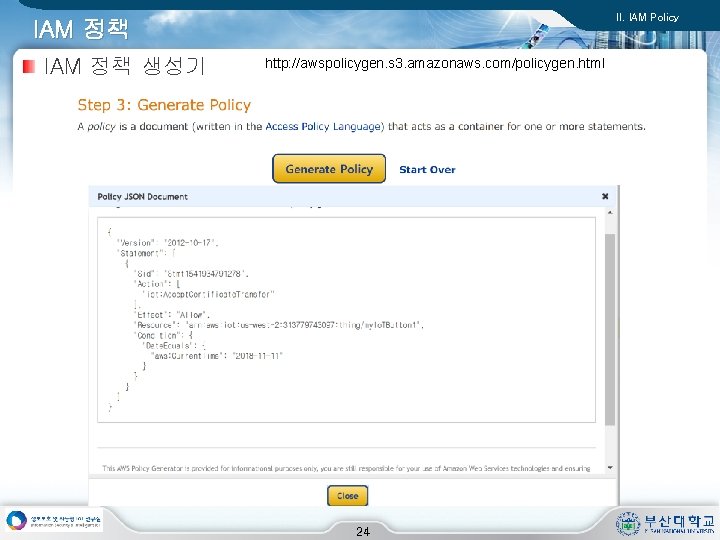Click the "Effect": "Allow" line
Viewport: 720px width, 540px height.
pos(172,315)
